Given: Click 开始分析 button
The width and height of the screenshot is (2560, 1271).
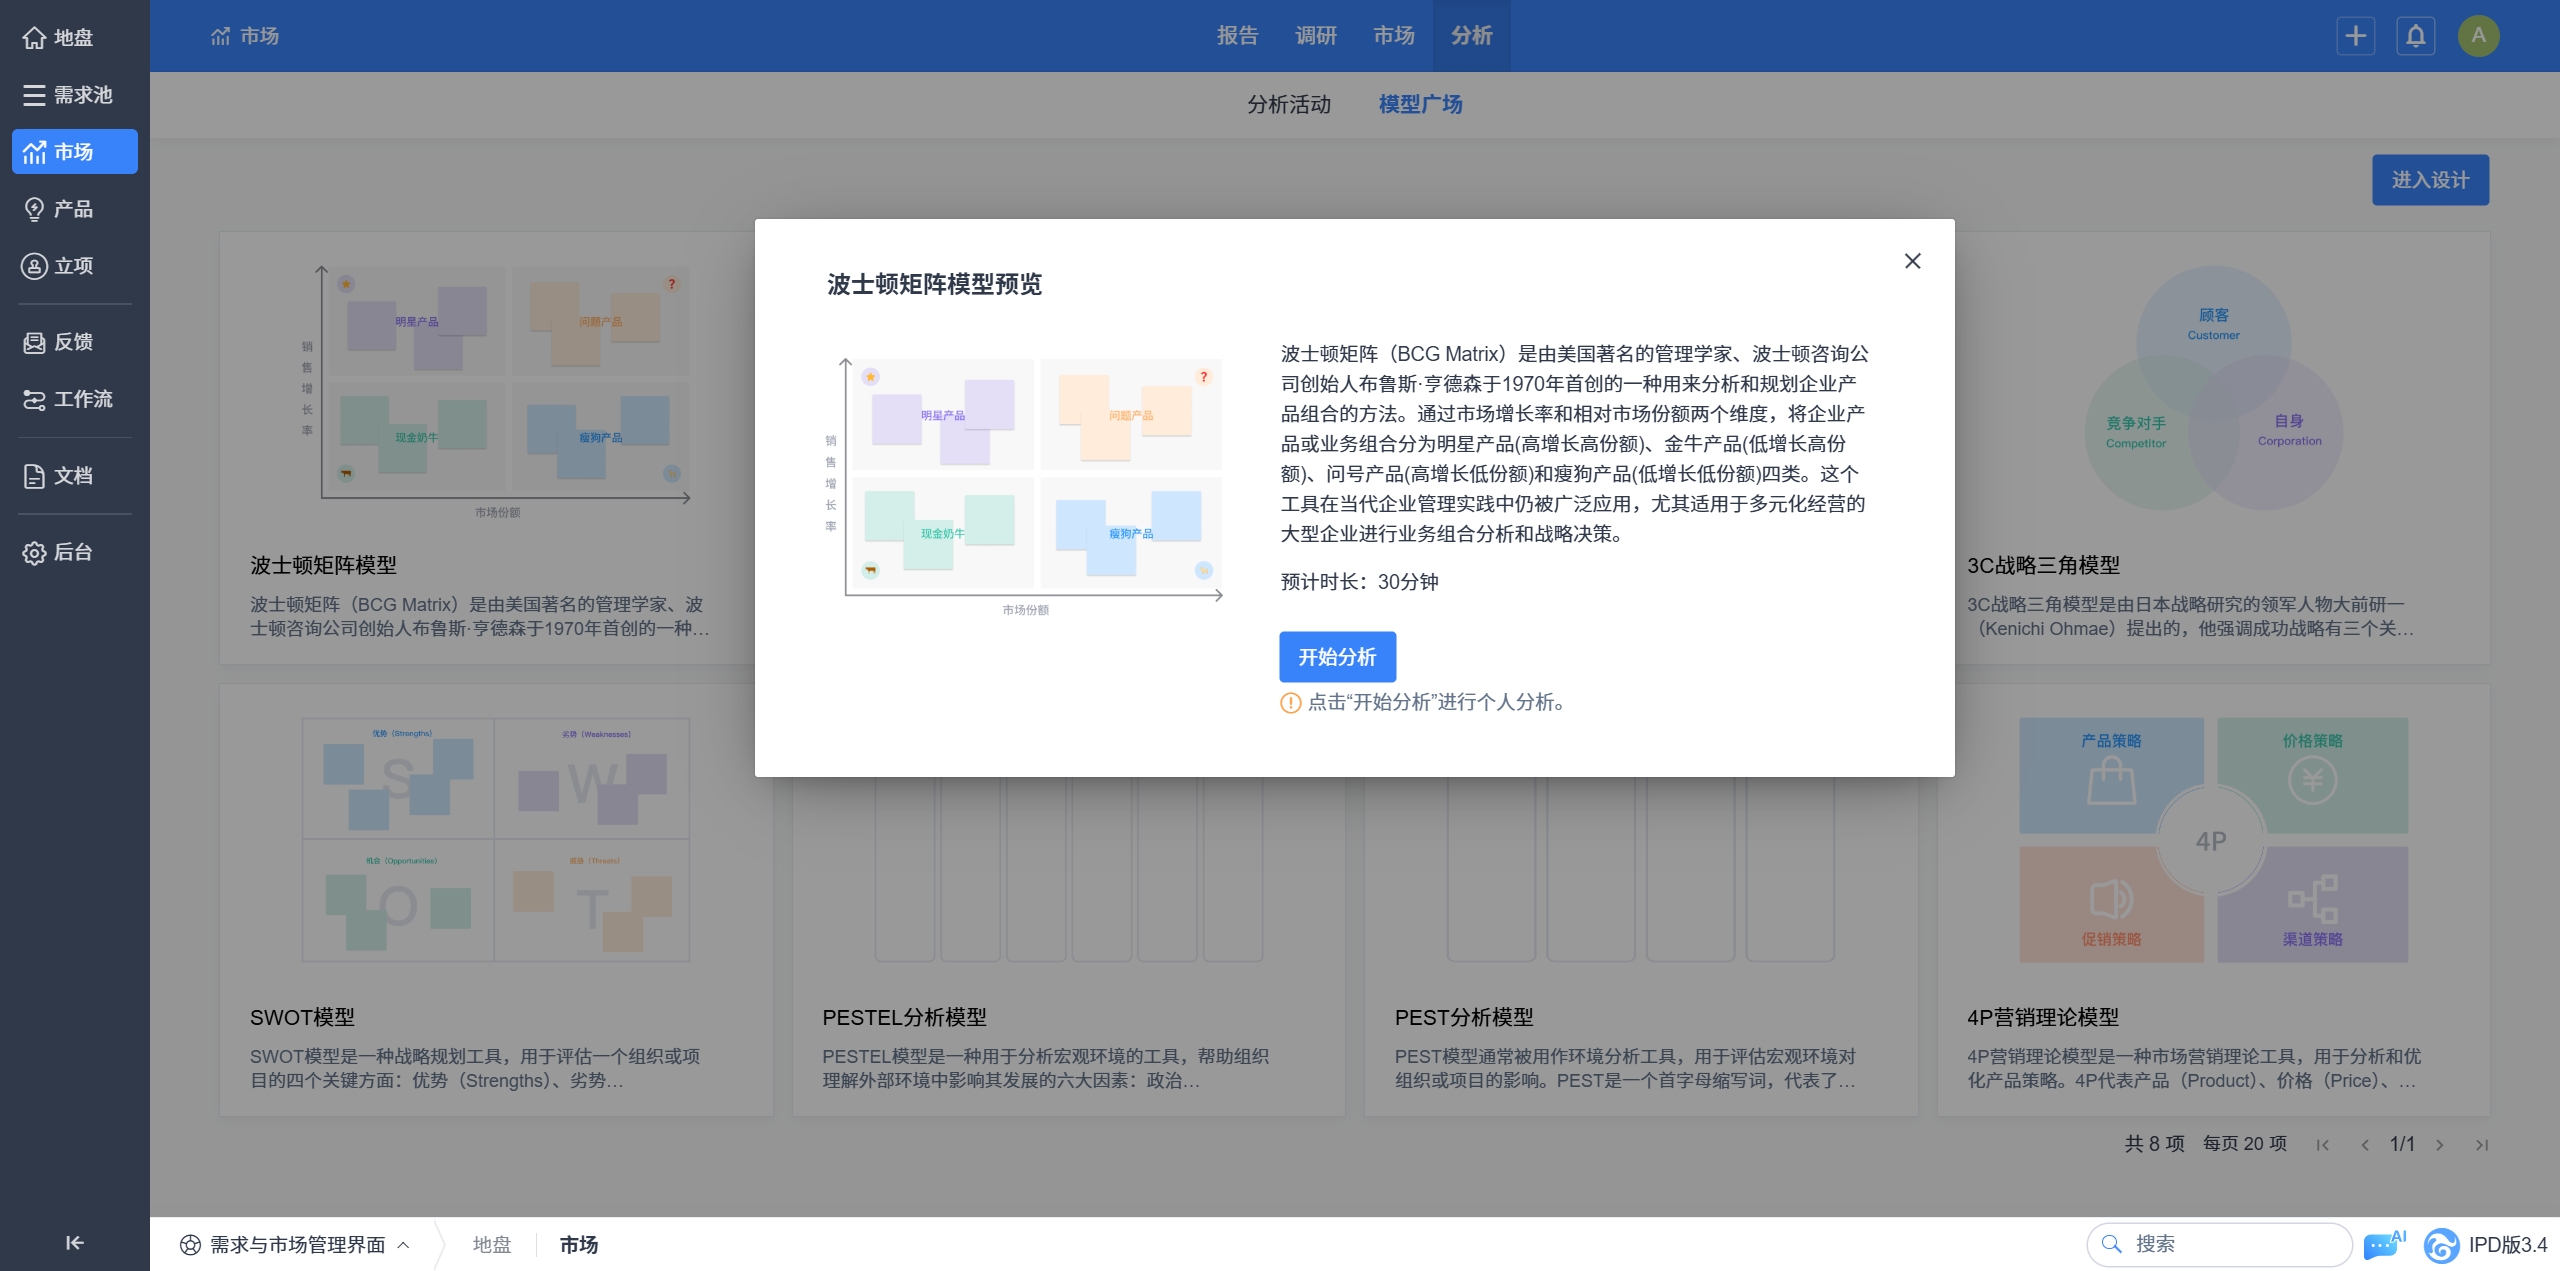Looking at the screenshot, I should [x=1337, y=657].
